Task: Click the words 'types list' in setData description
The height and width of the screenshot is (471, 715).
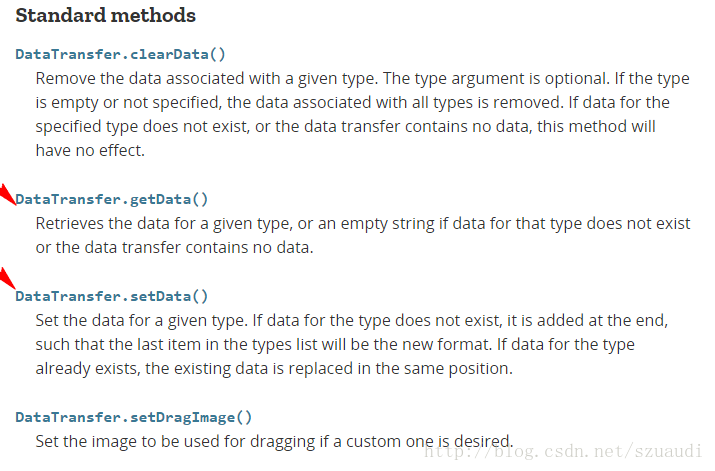Action: (283, 344)
